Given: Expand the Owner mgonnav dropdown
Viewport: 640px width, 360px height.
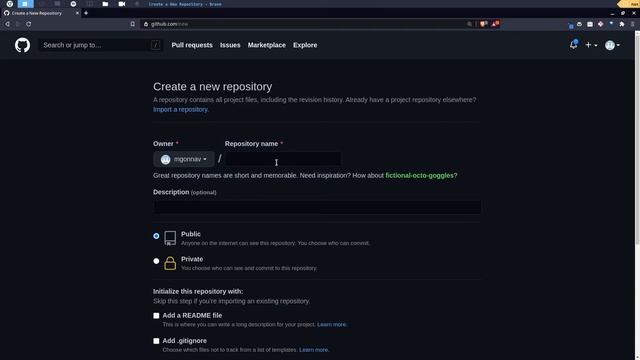Looking at the screenshot, I should pyautogui.click(x=184, y=159).
